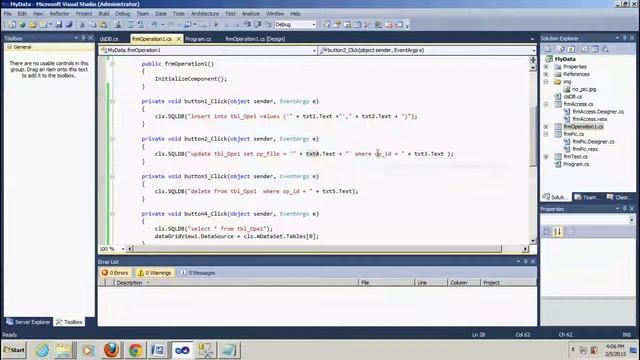The width and height of the screenshot is (640, 360).
Task: Click the media player taskbar icon
Action: (x=87, y=350)
